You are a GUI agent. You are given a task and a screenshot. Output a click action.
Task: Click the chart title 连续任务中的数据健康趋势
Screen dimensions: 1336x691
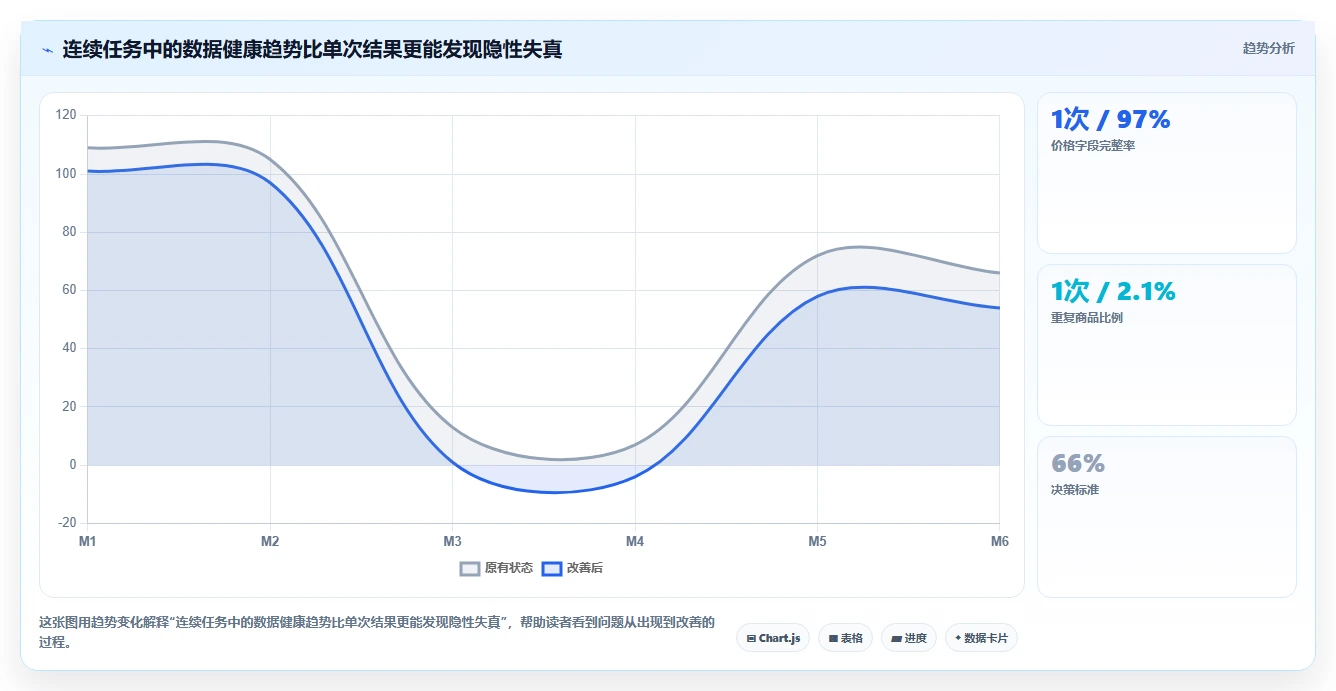tap(312, 49)
